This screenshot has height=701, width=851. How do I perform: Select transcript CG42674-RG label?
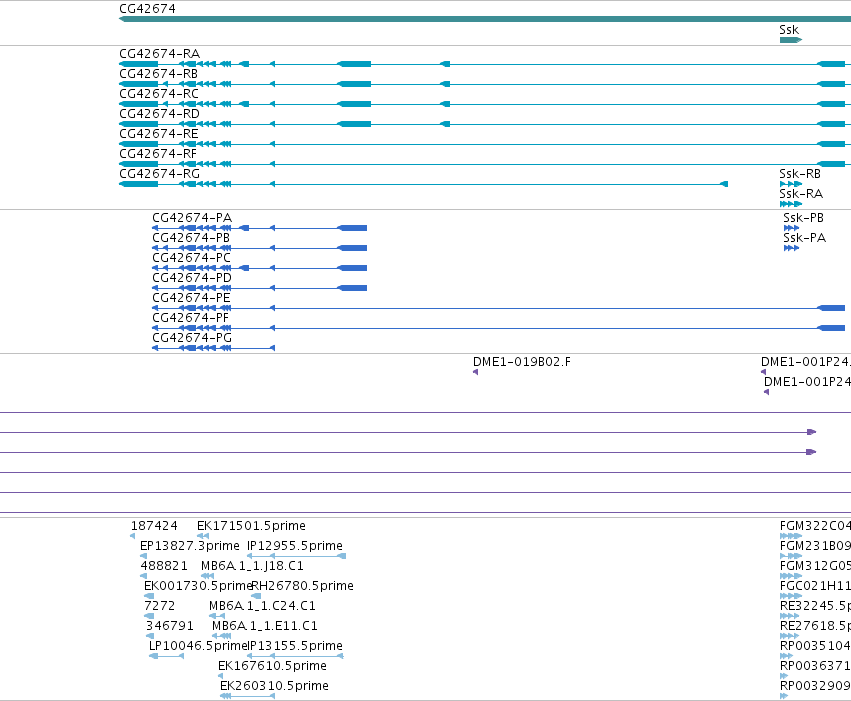click(x=160, y=174)
